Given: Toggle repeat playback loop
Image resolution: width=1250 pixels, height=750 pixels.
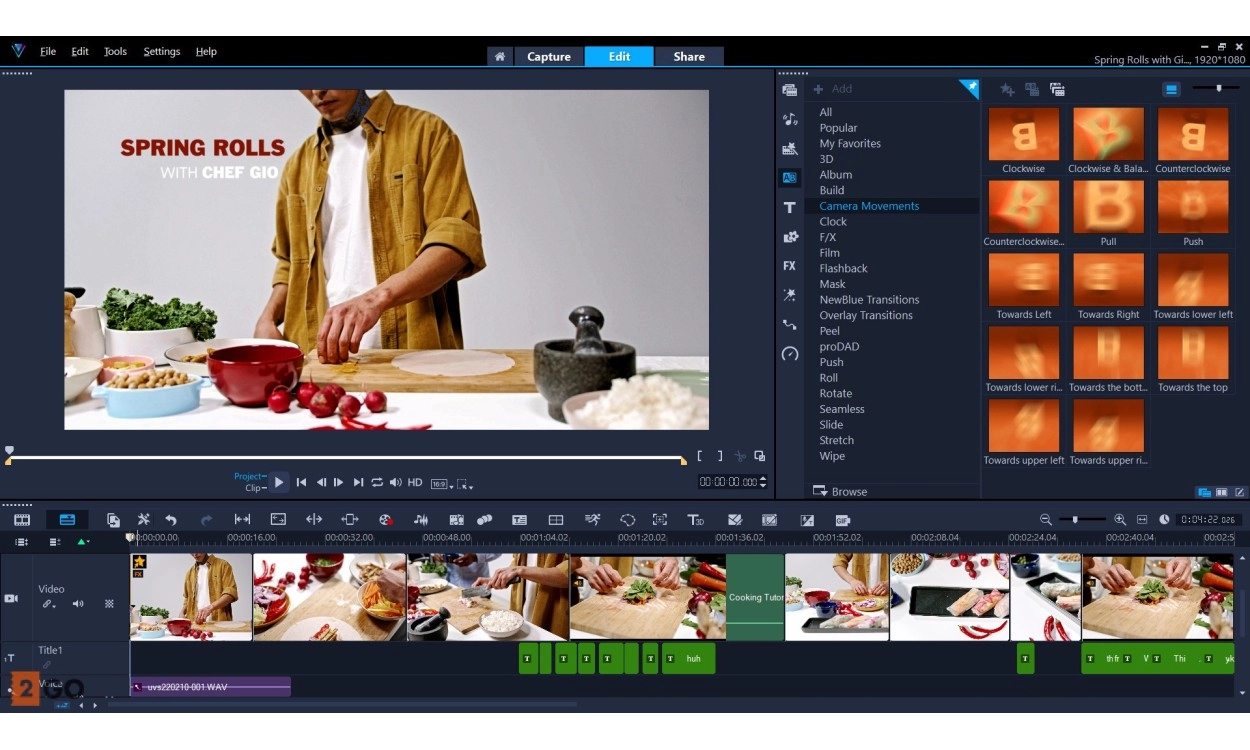Looking at the screenshot, I should click(377, 482).
